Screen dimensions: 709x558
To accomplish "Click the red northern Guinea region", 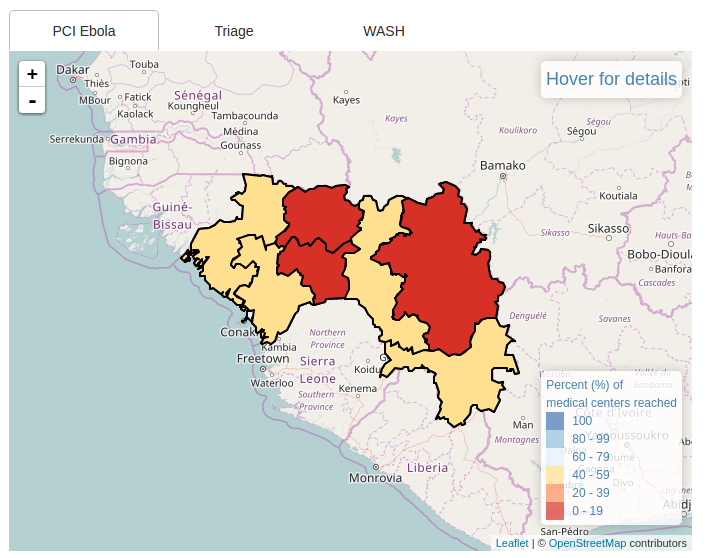I will pyautogui.click(x=320, y=215).
